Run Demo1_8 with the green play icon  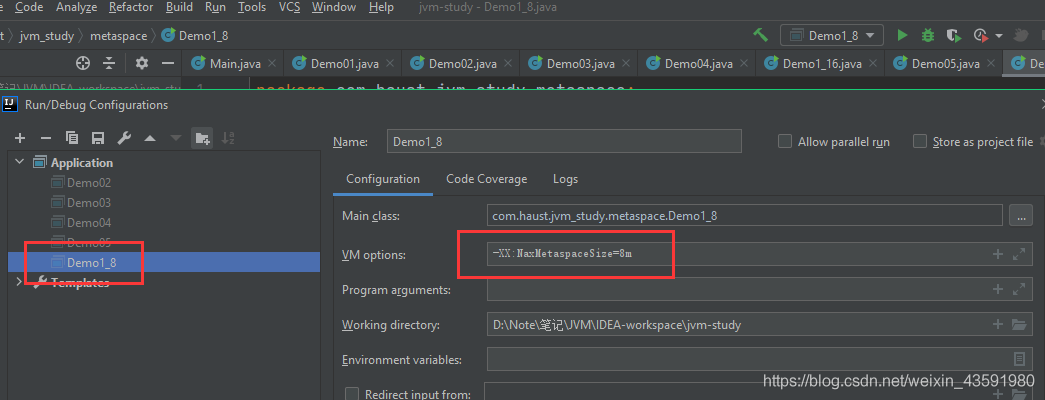(902, 35)
